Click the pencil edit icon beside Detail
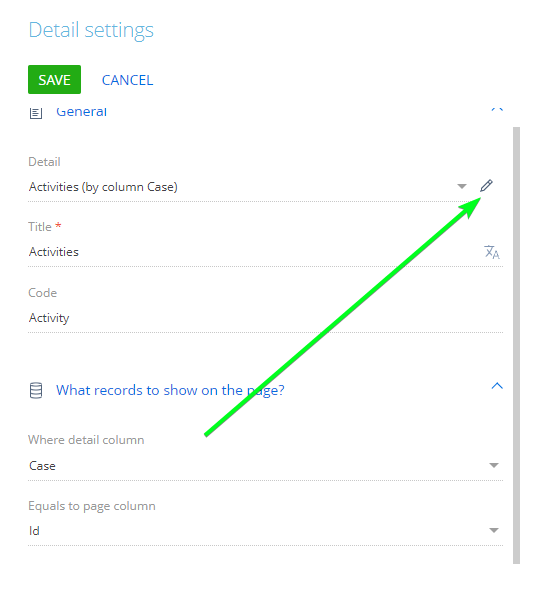548x601 pixels. 486,186
